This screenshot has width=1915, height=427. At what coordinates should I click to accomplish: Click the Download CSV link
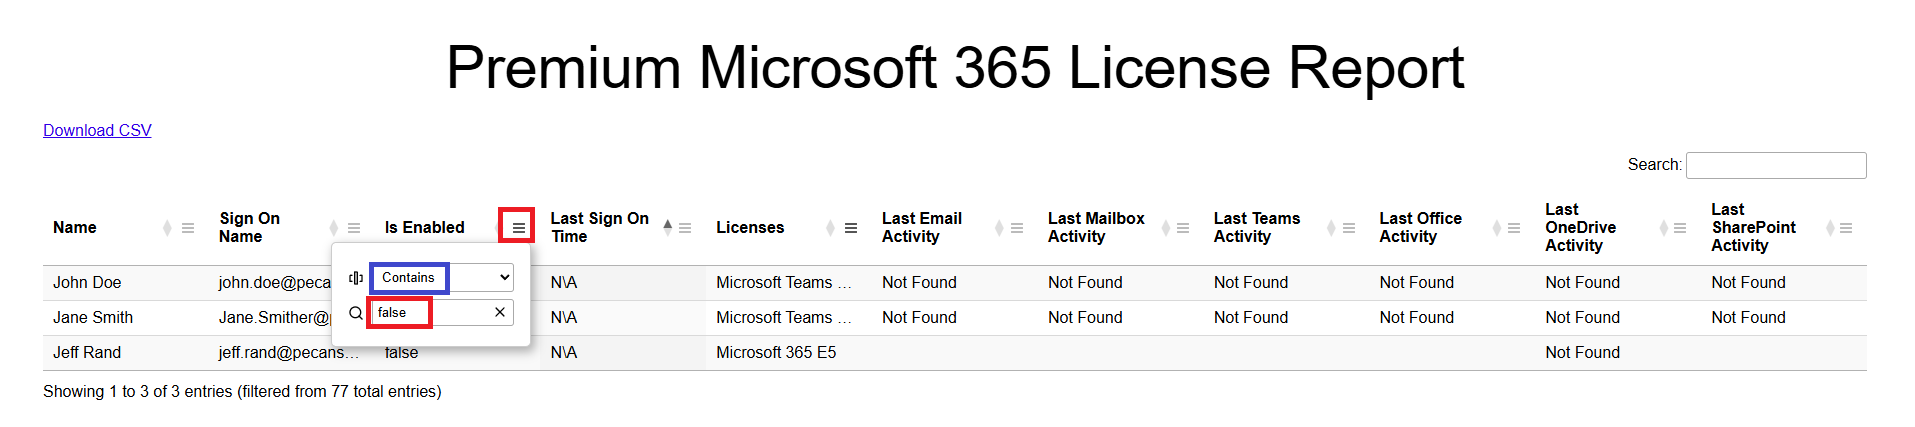pos(97,131)
